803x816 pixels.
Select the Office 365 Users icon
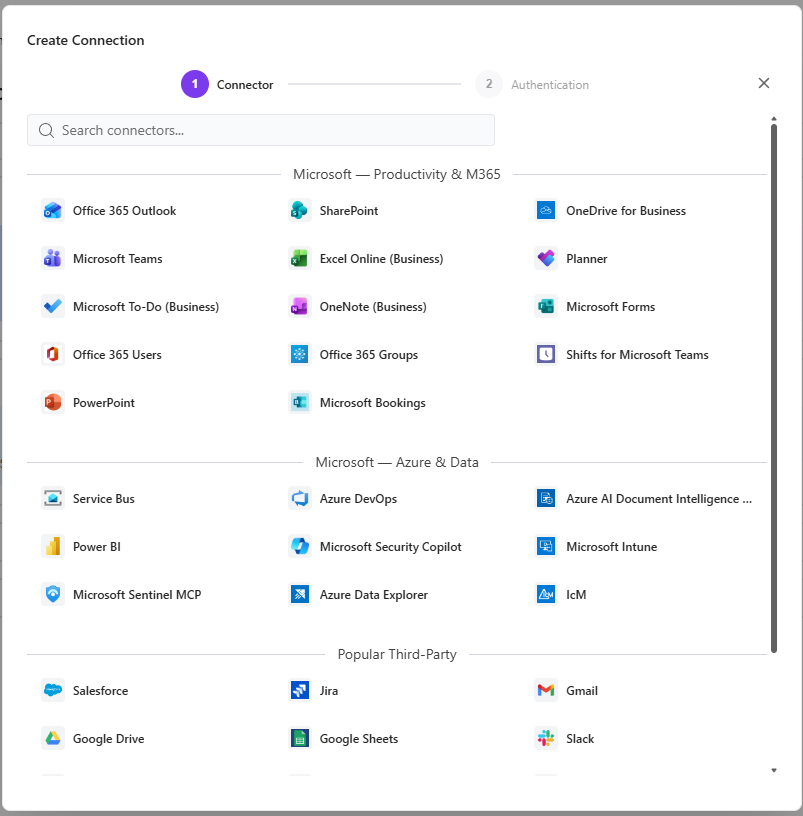point(53,354)
